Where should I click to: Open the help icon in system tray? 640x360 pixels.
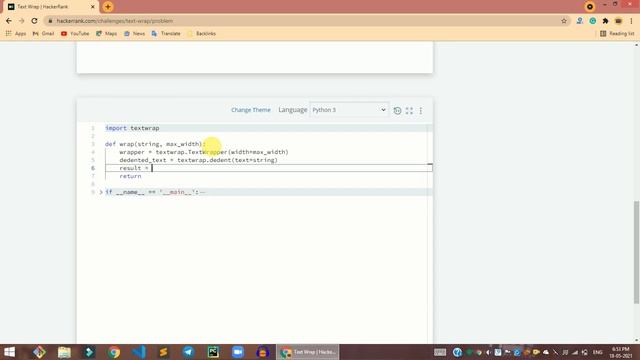click(x=457, y=352)
